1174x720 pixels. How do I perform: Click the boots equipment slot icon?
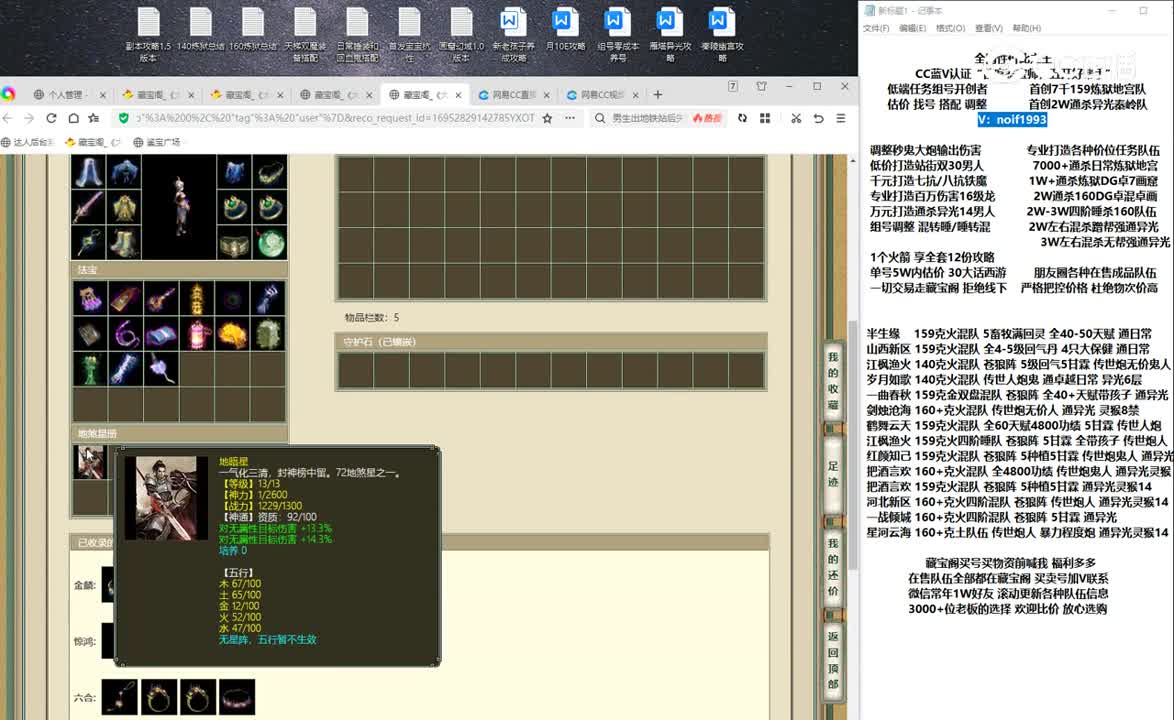pos(124,242)
